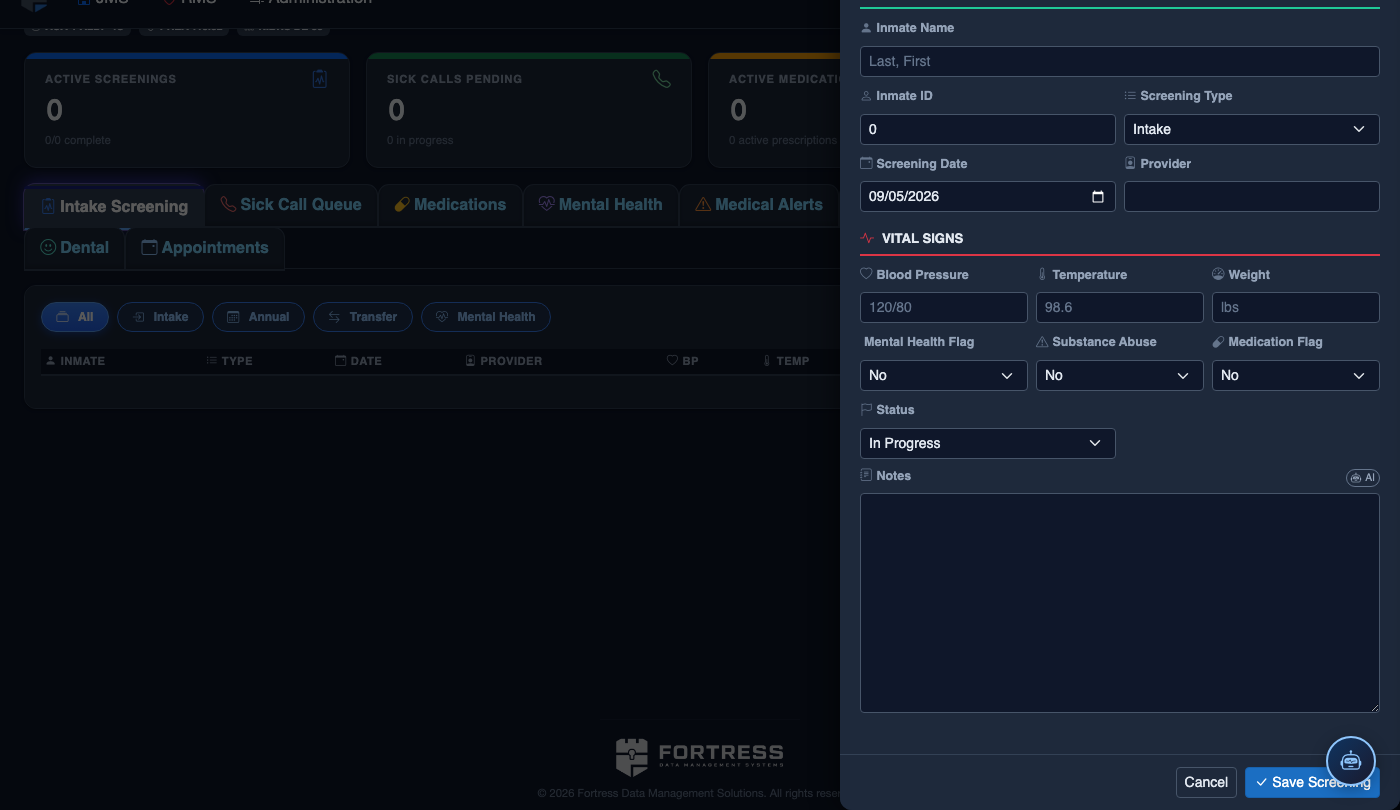Open the Screening Type dropdown
The image size is (1400, 810).
click(x=1251, y=129)
